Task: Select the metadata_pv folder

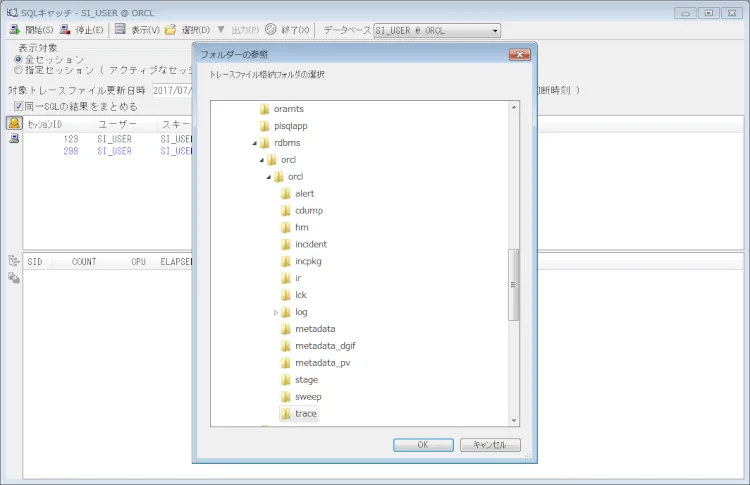Action: [x=322, y=363]
